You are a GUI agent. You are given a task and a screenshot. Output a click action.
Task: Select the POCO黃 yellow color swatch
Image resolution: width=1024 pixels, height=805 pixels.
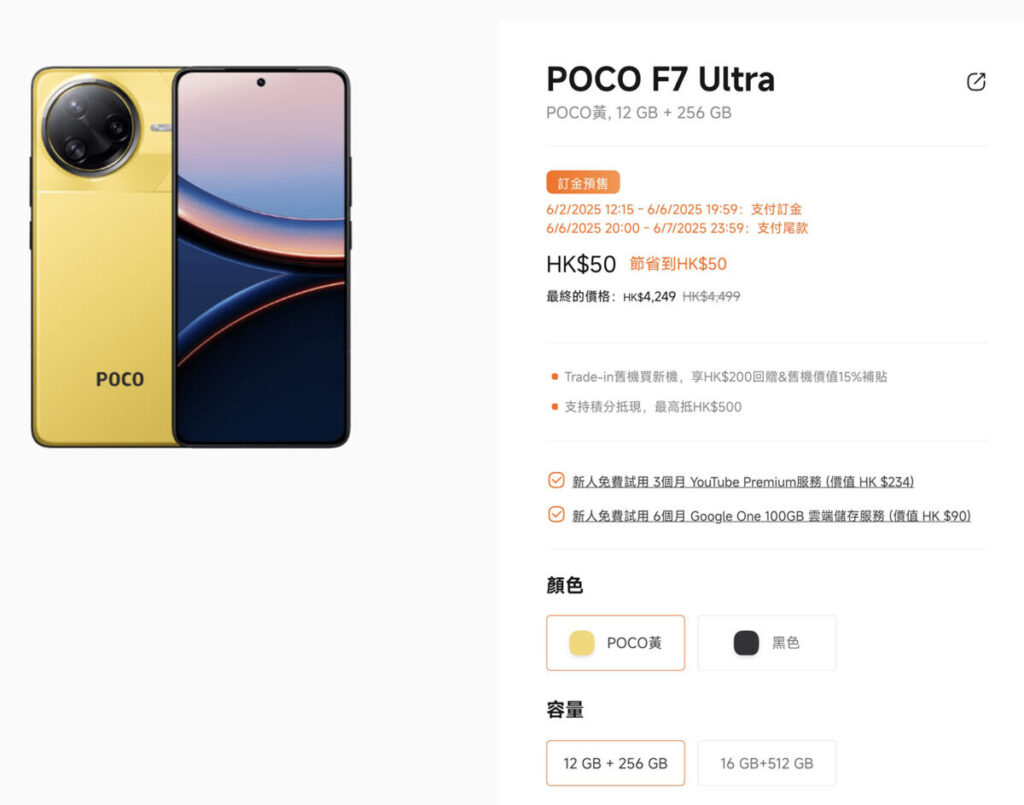click(581, 643)
